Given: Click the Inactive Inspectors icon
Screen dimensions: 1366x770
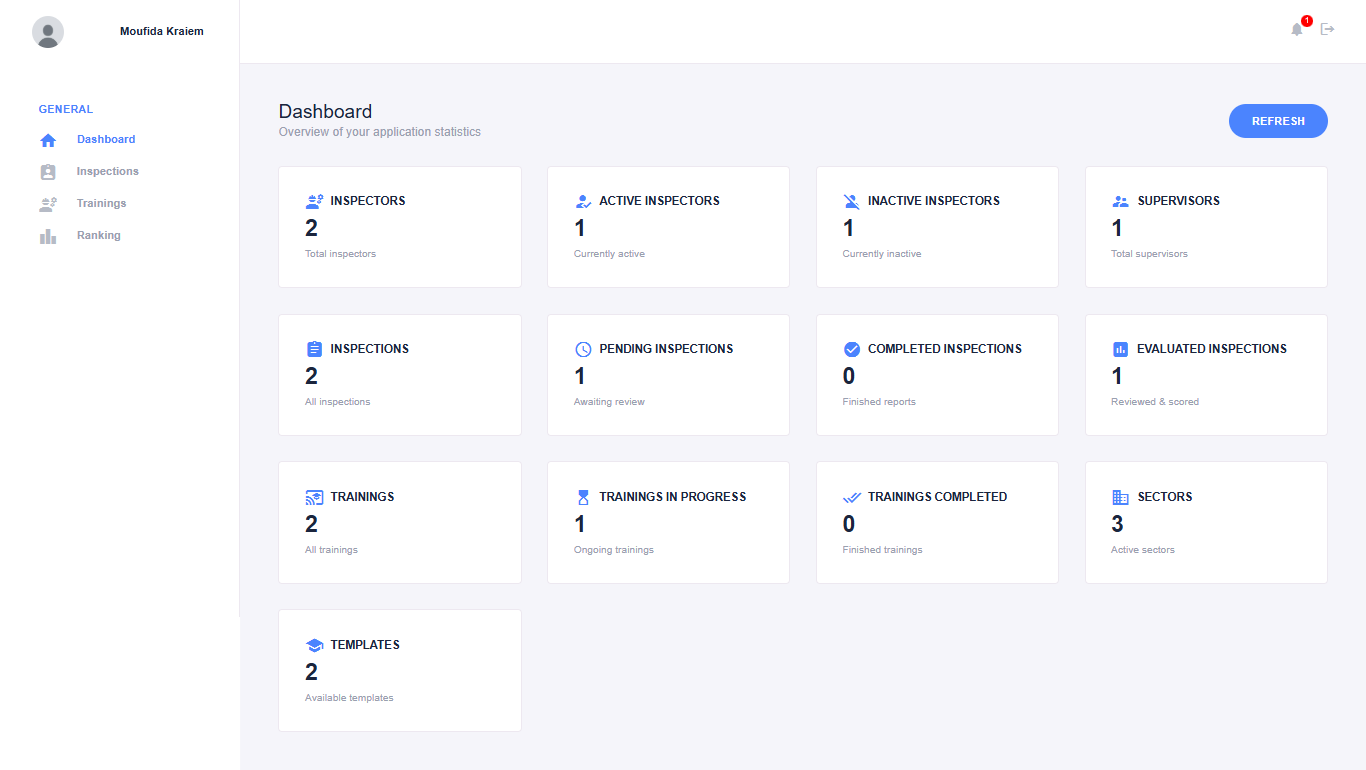Looking at the screenshot, I should tap(851, 200).
